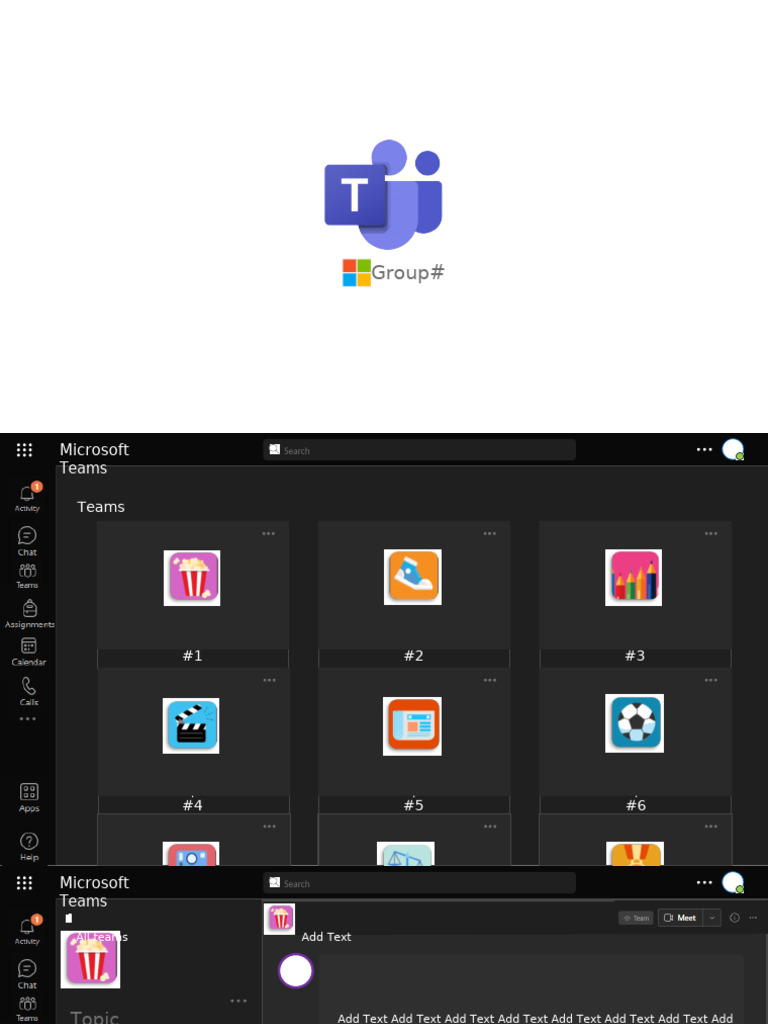Expand the Meet dropdown arrow
Viewport: 768px width, 1024px height.
pyautogui.click(x=712, y=918)
